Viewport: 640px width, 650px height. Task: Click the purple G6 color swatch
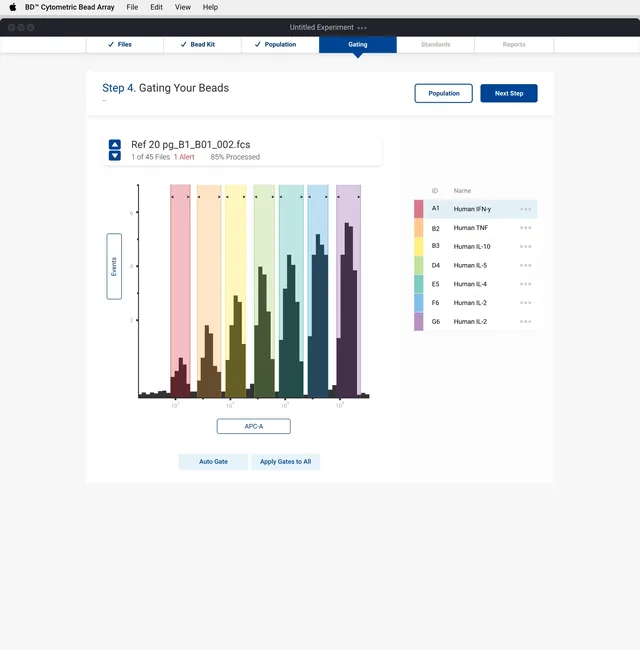[x=419, y=322]
